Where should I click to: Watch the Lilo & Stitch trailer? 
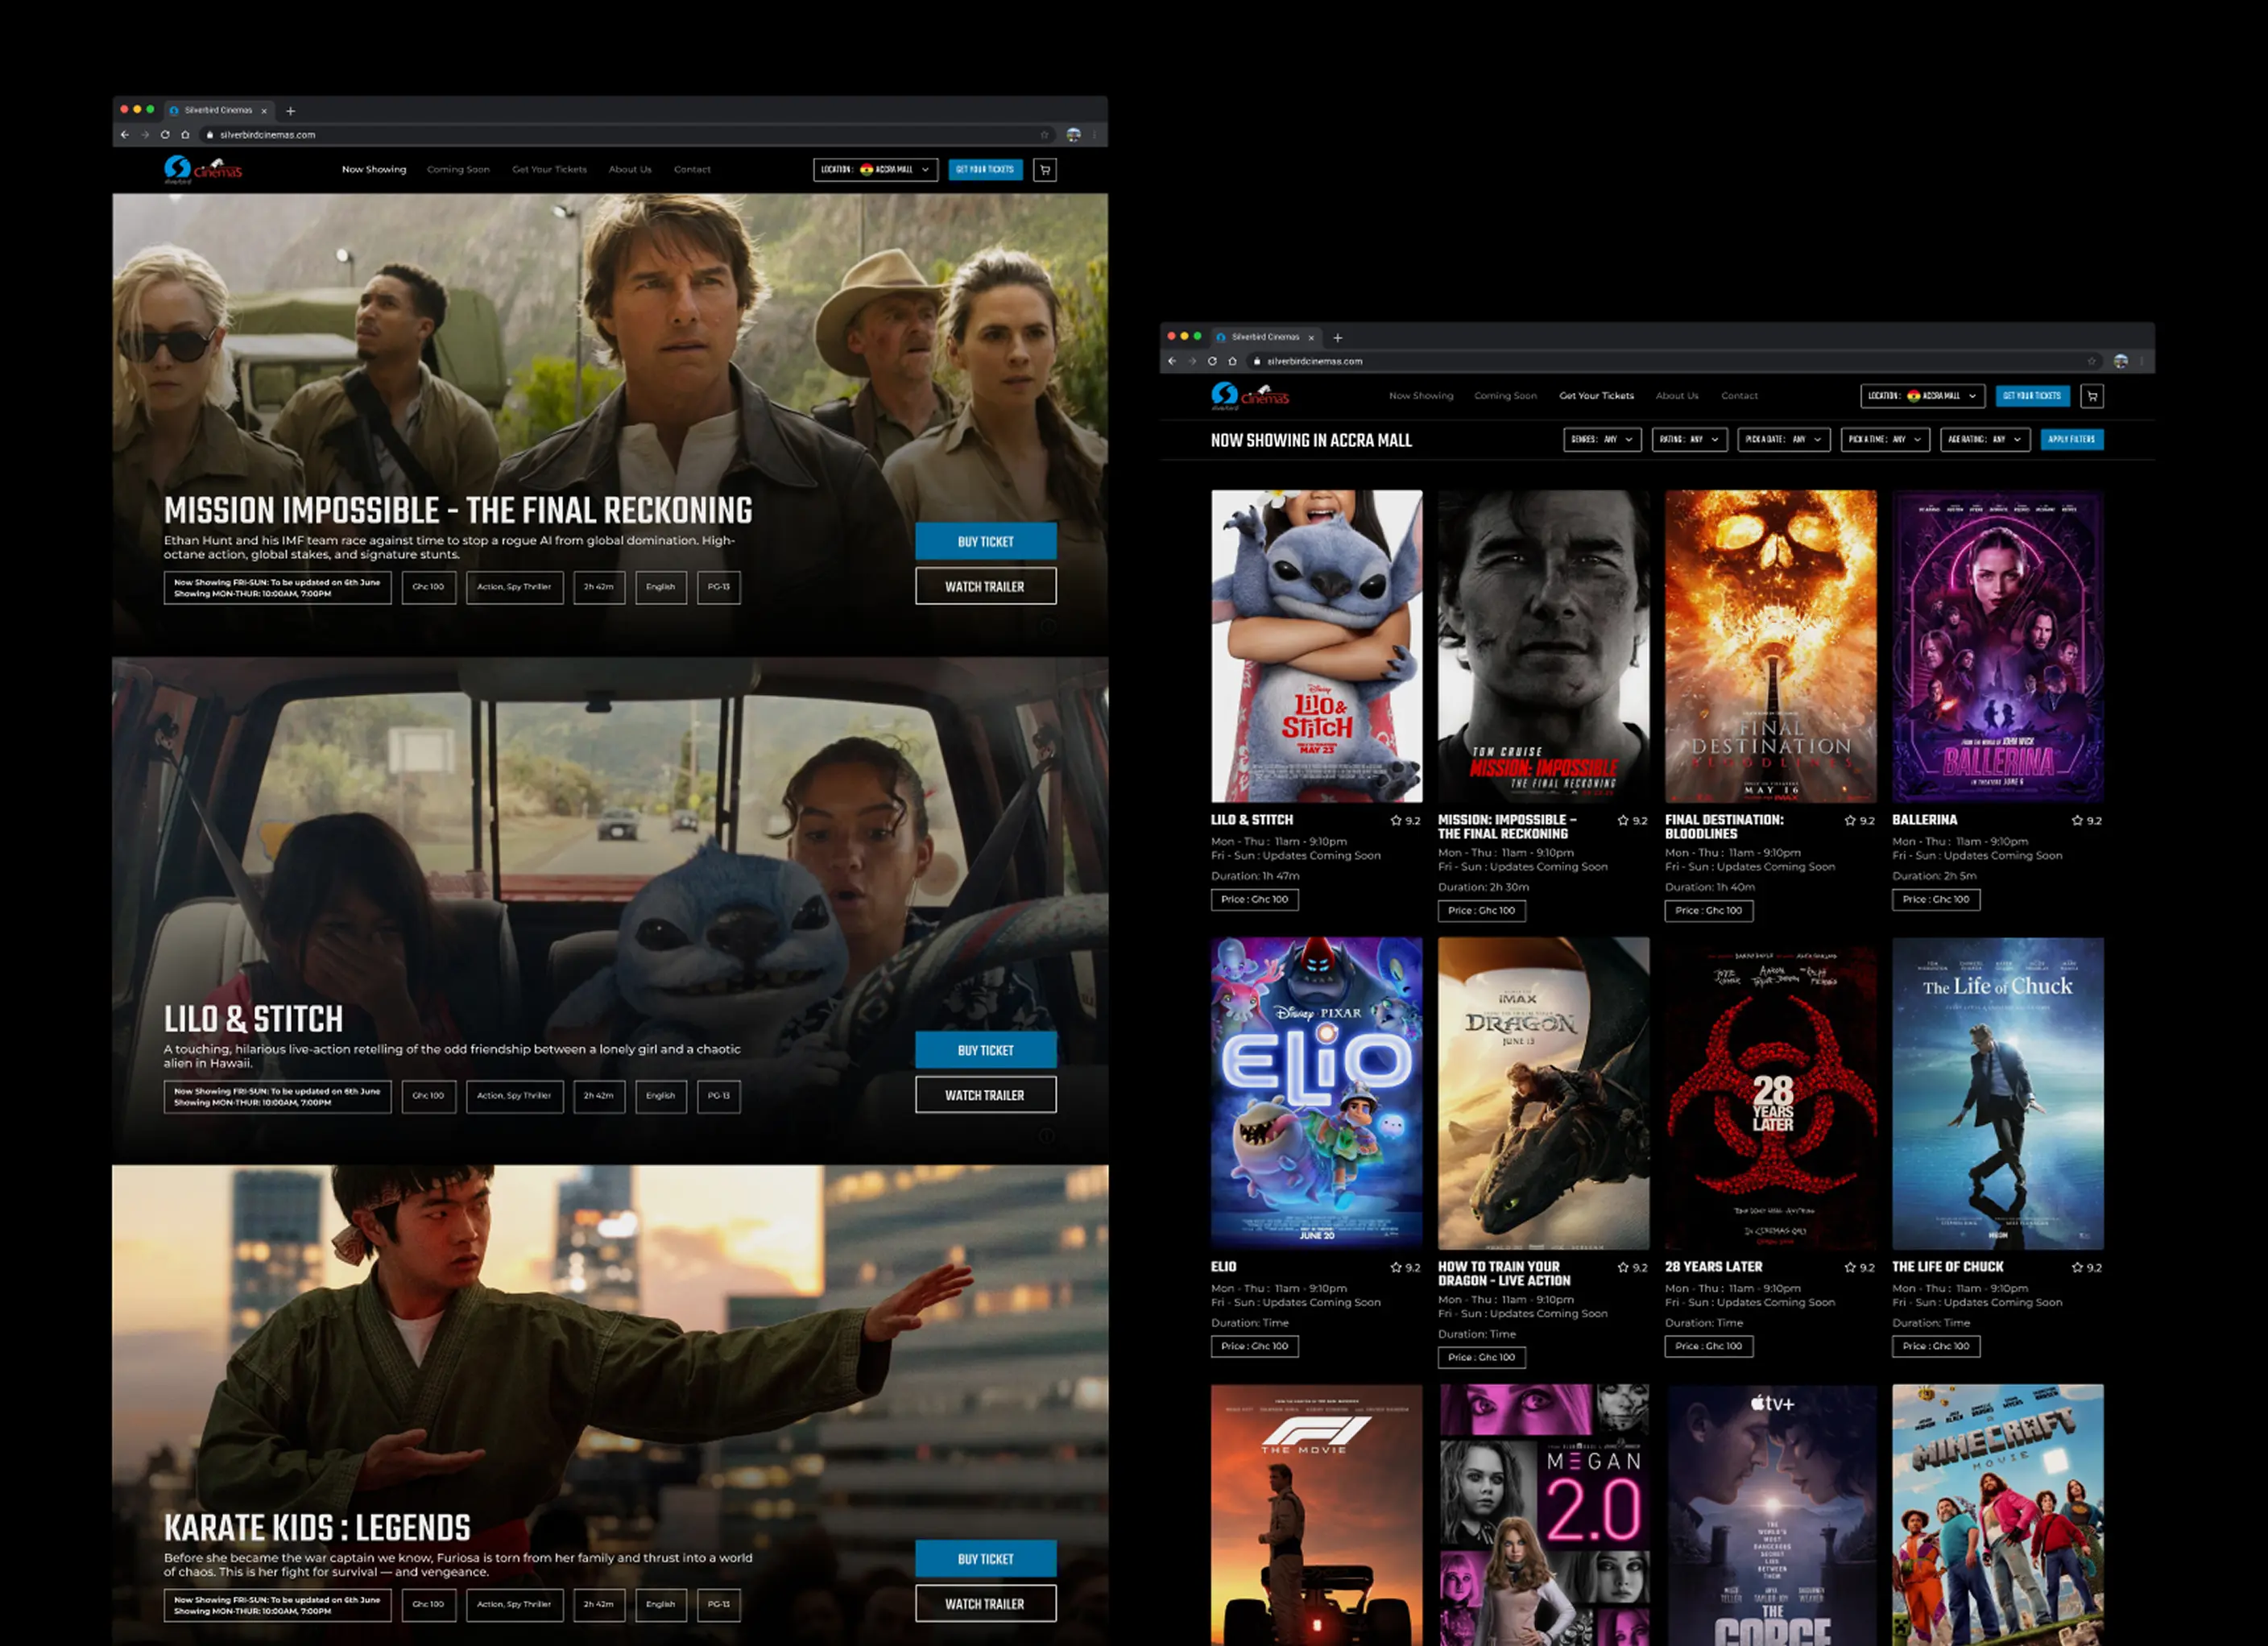986,1096
